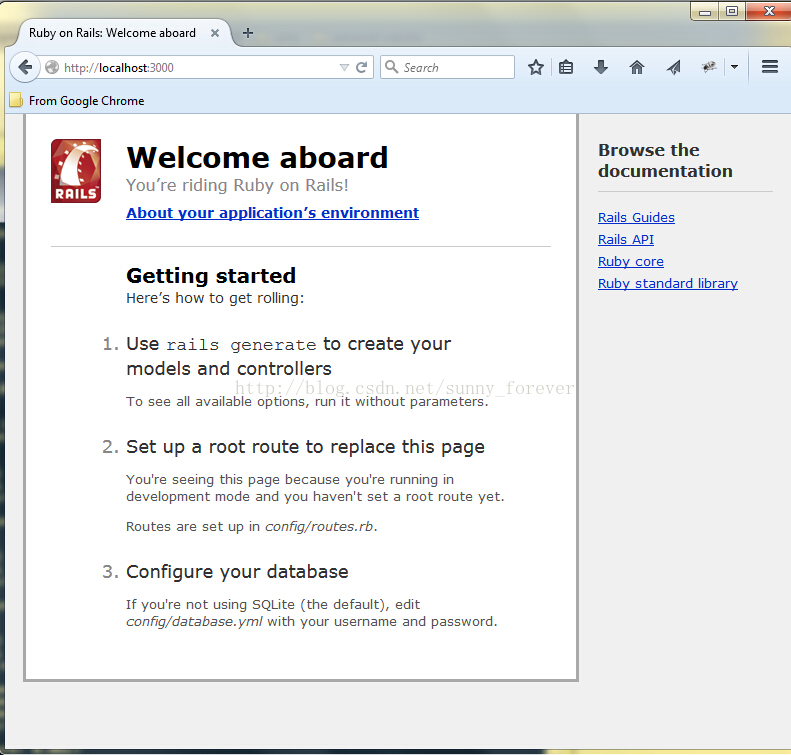Open the Rails API link
The width and height of the screenshot is (791, 755).
(626, 240)
